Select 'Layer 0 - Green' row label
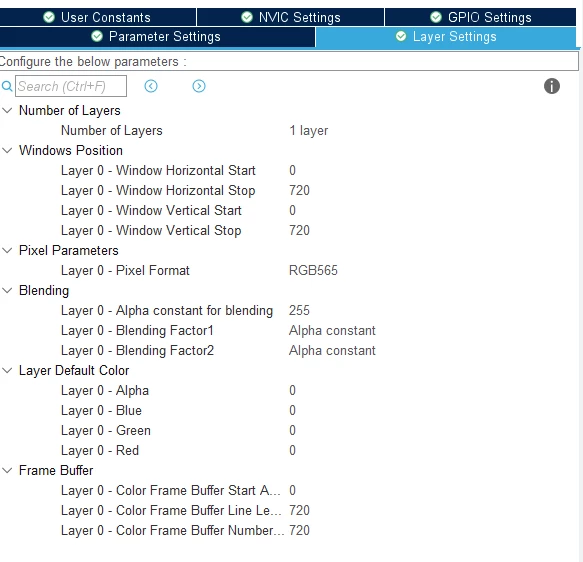This screenshot has width=583, height=562. click(x=106, y=430)
